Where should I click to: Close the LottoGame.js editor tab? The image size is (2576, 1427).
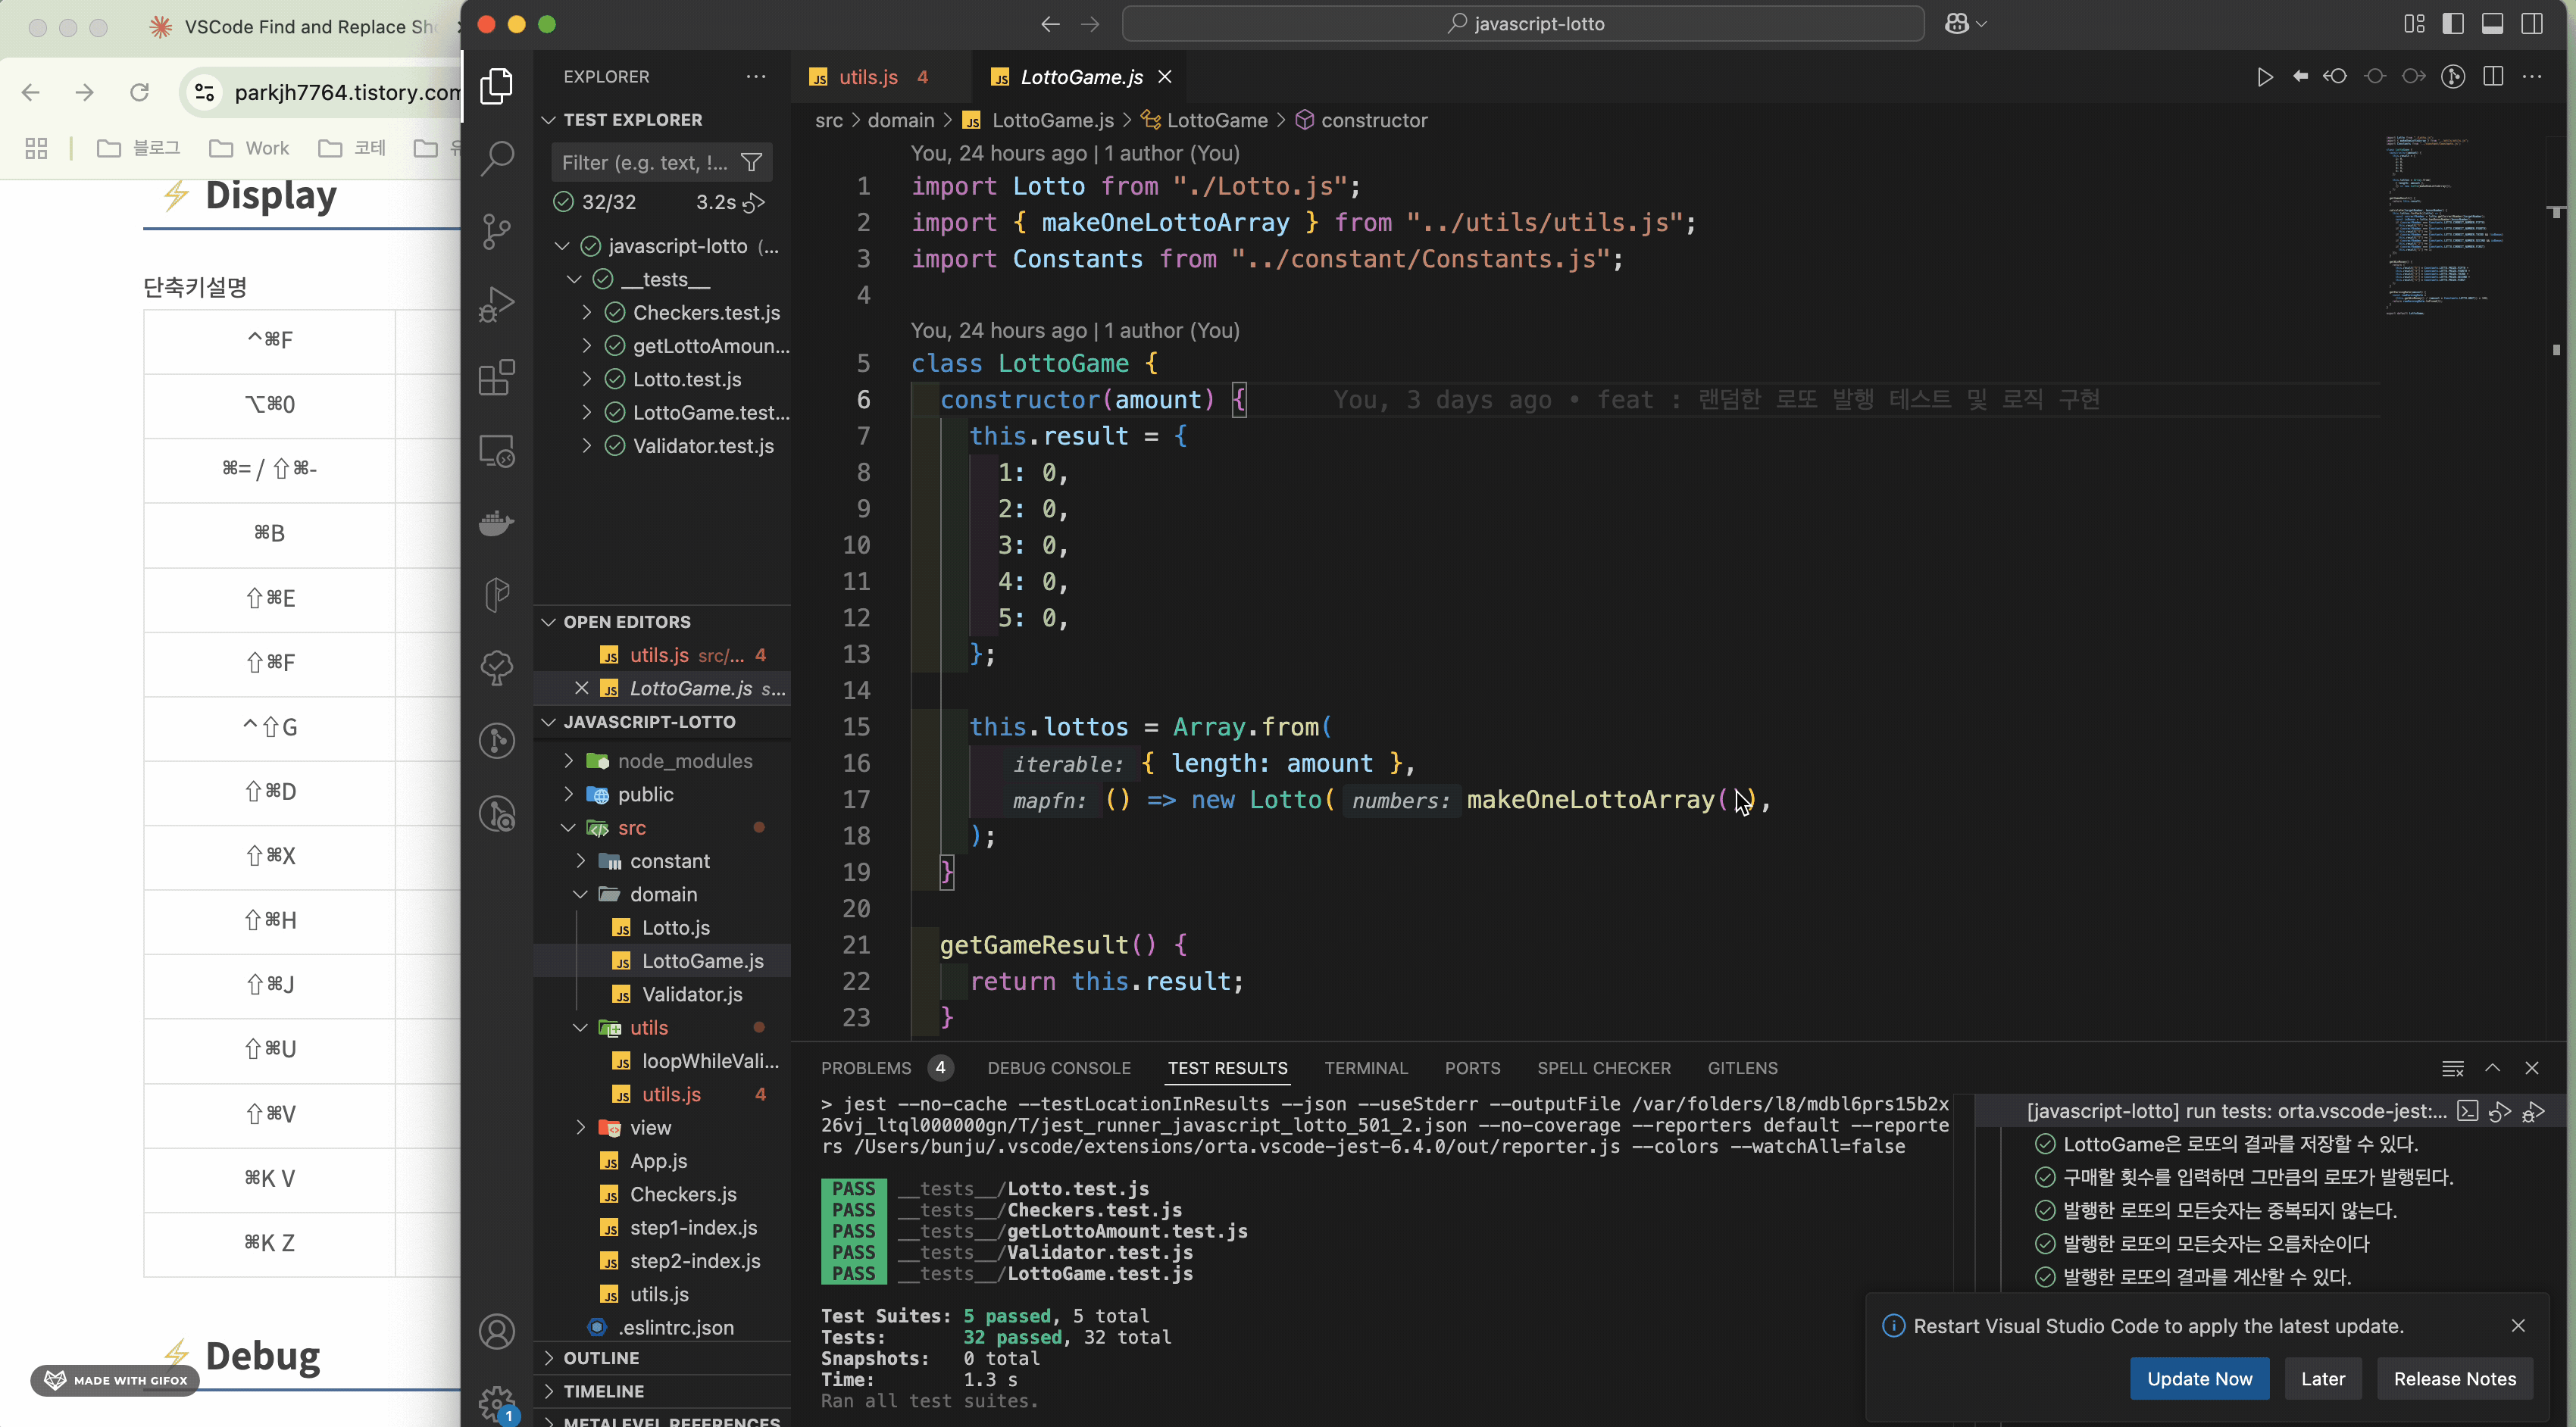coord(1165,77)
